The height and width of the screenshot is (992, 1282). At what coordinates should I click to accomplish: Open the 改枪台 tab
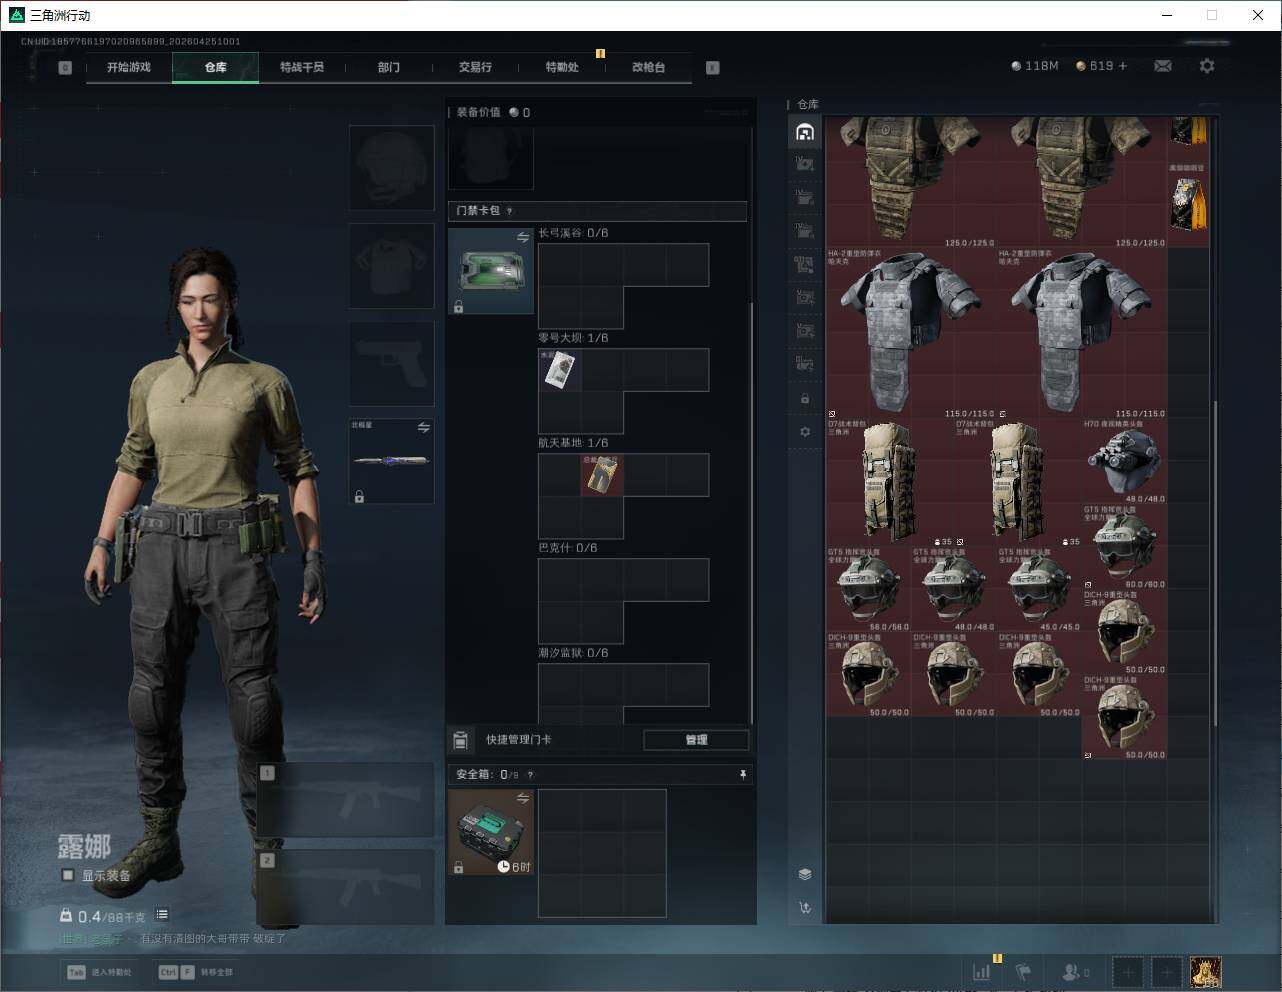(x=648, y=67)
